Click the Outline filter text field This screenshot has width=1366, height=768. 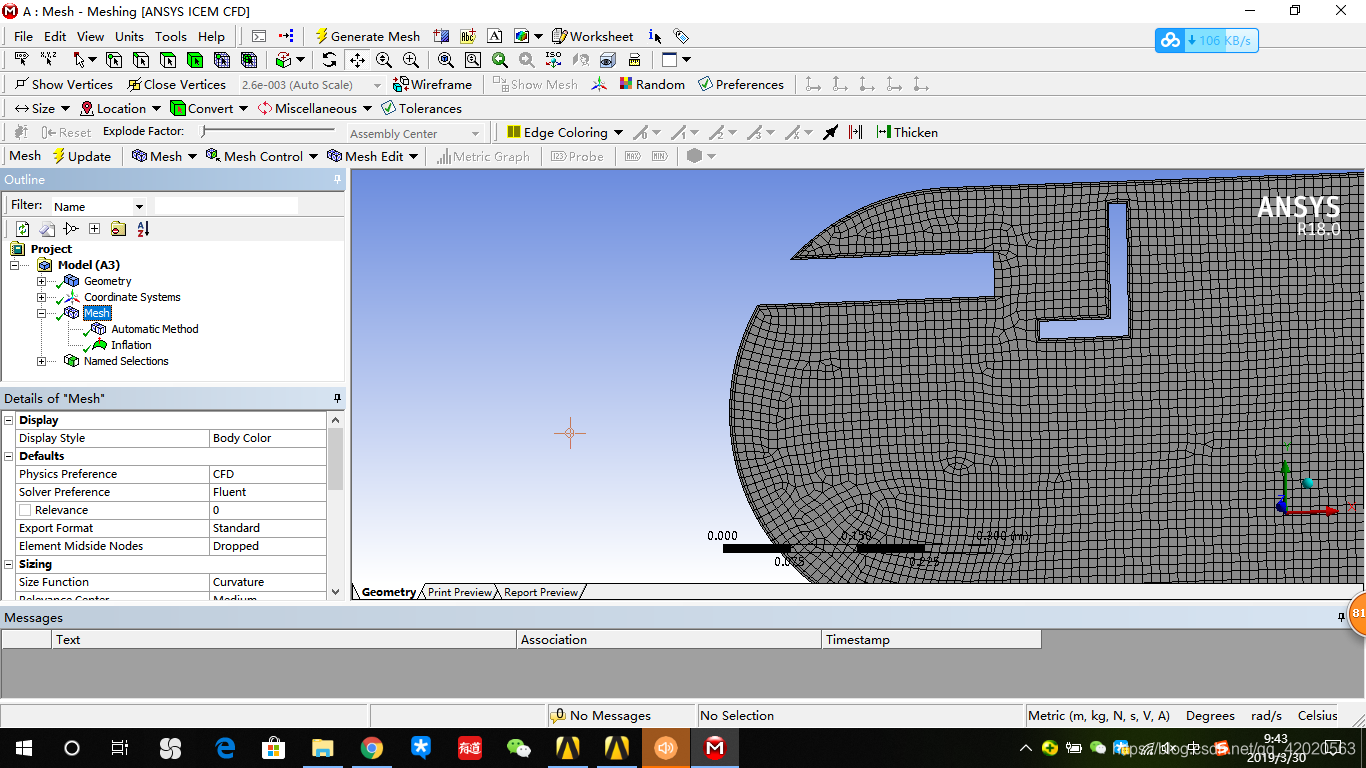226,205
